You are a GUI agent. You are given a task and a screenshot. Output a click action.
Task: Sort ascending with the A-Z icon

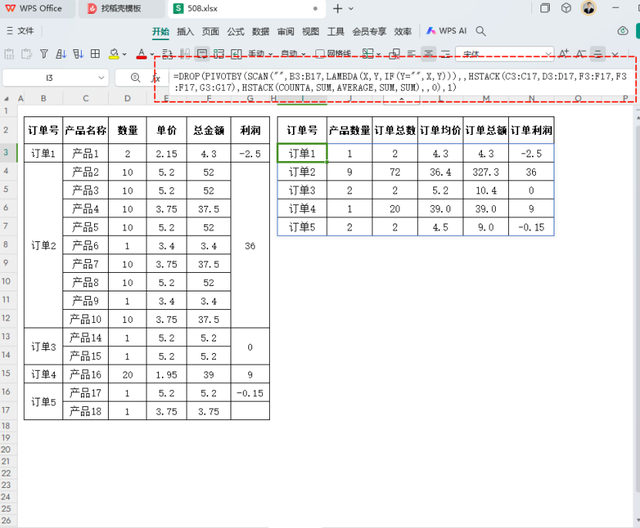(61, 54)
